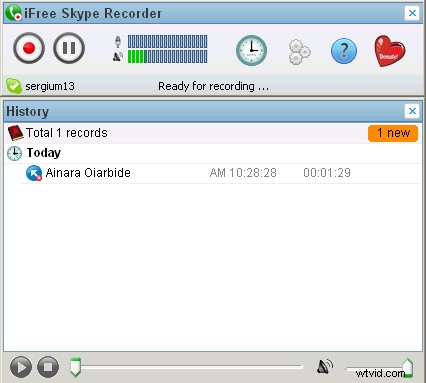The height and width of the screenshot is (383, 426).
Task: Click the call icon beside Ainara Oiarbide
Action: pos(34,173)
